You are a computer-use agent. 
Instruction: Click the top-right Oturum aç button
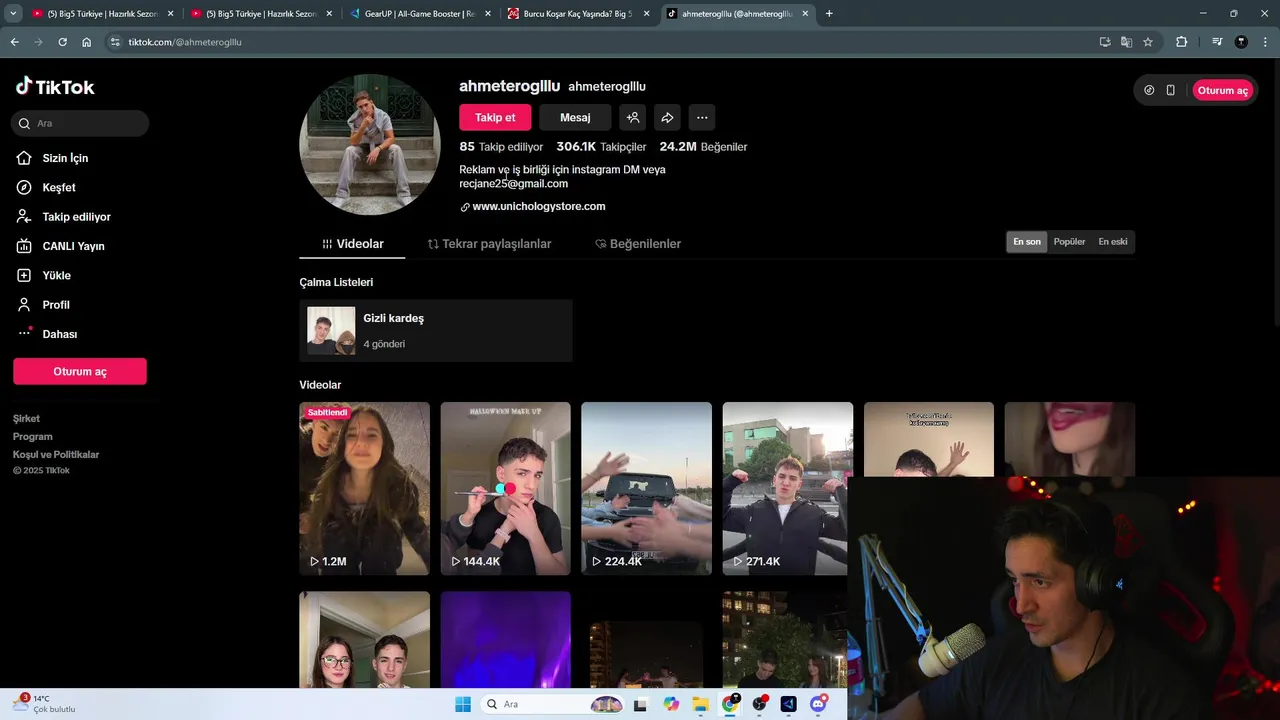click(x=1222, y=90)
